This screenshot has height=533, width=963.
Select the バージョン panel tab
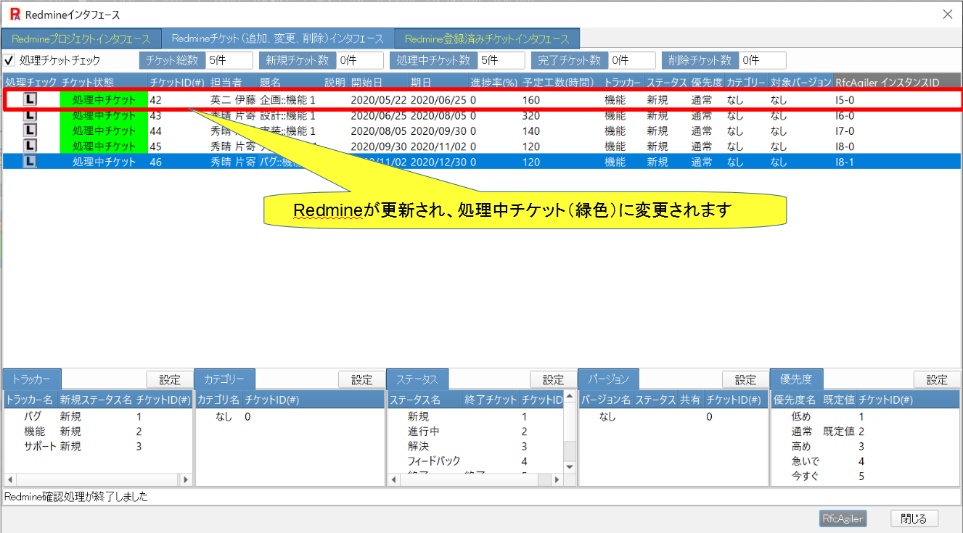(x=609, y=379)
